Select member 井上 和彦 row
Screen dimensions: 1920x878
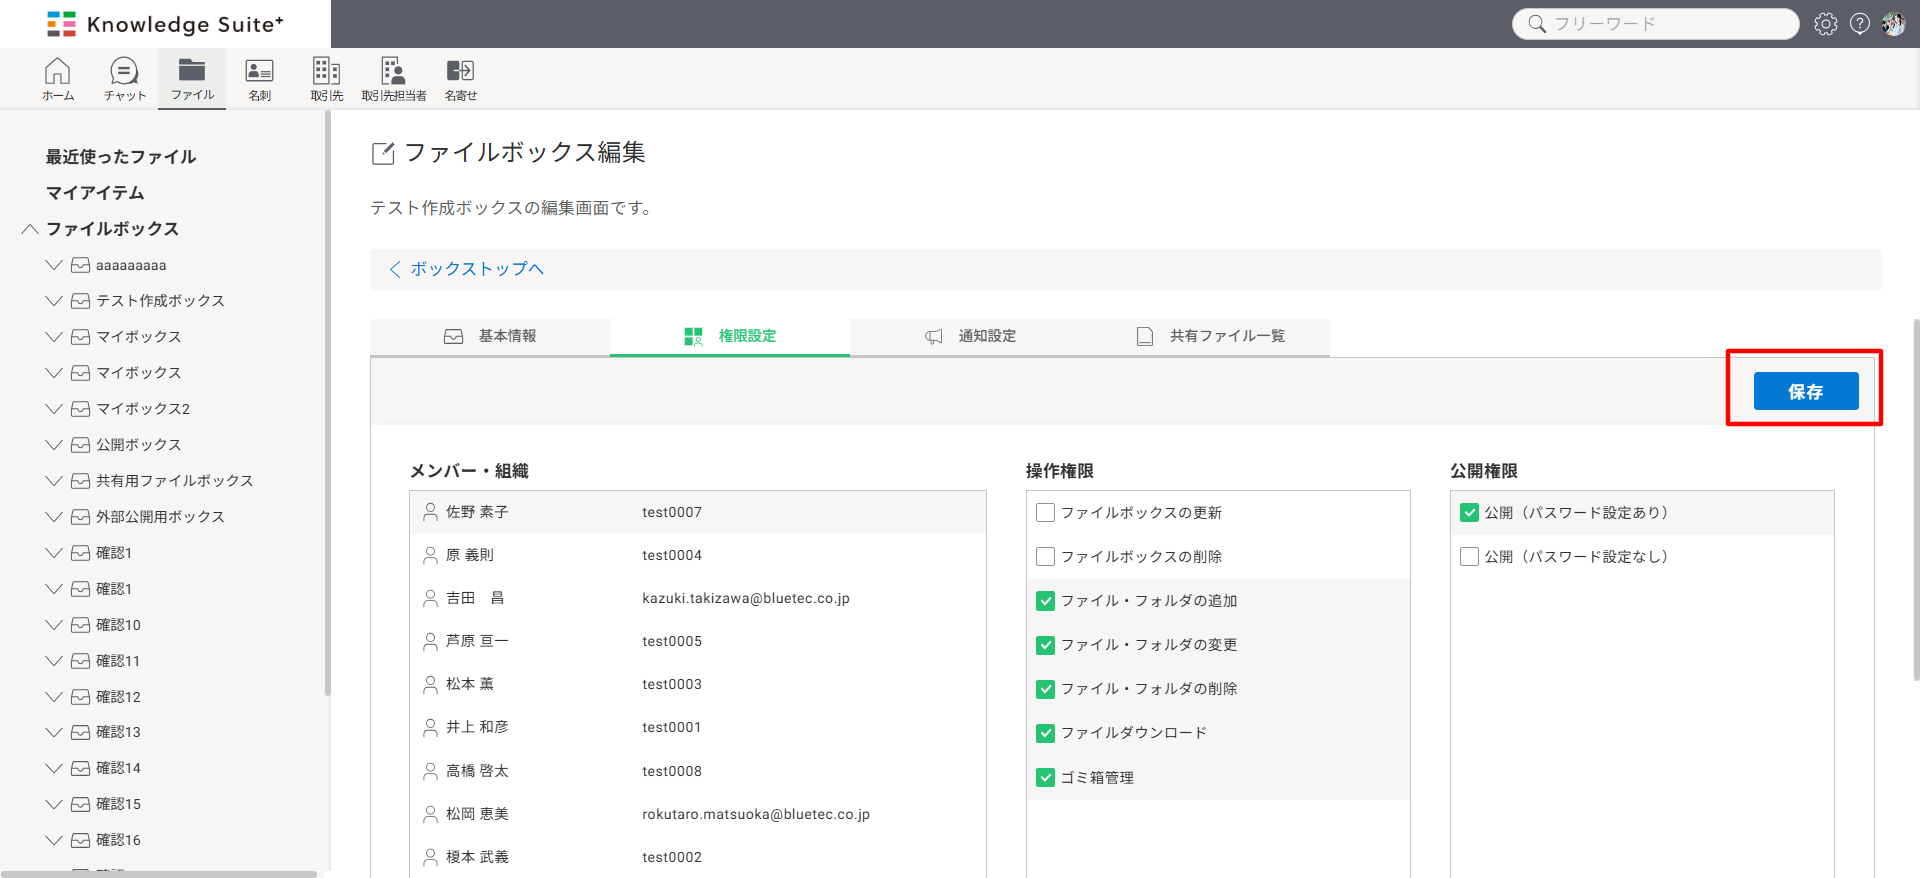click(698, 727)
